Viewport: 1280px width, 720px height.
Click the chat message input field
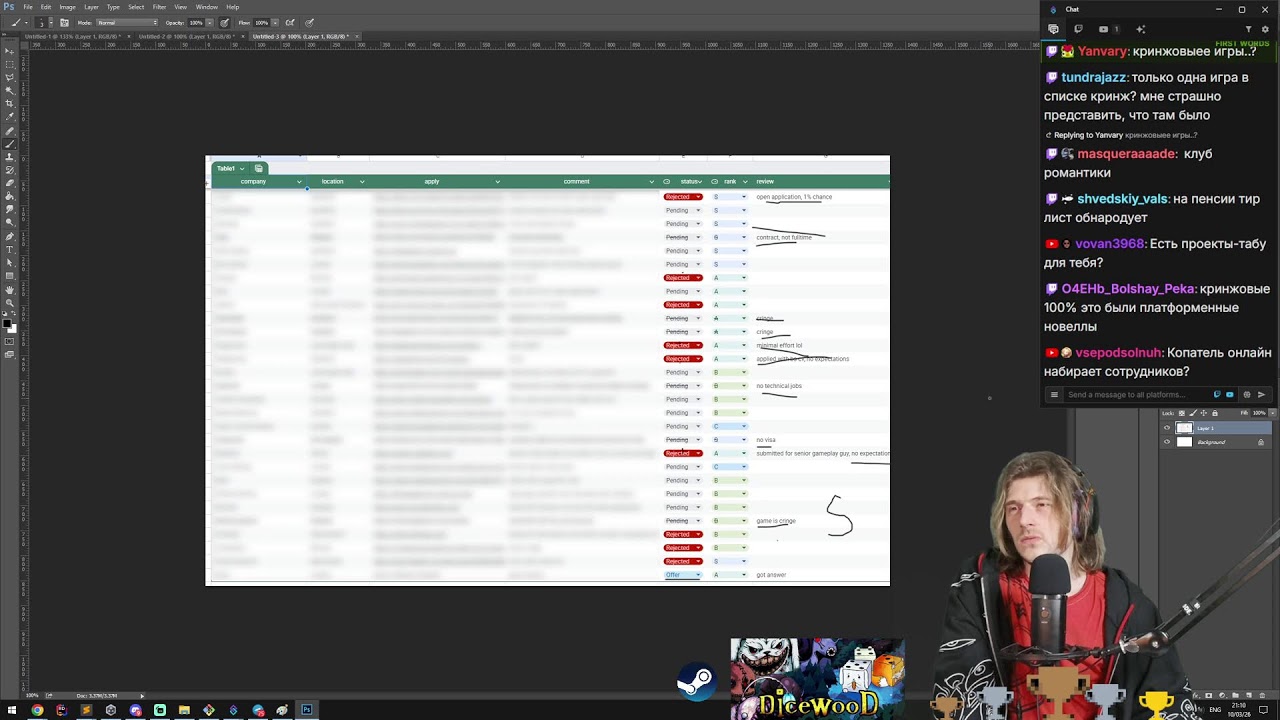pyautogui.click(x=1135, y=394)
